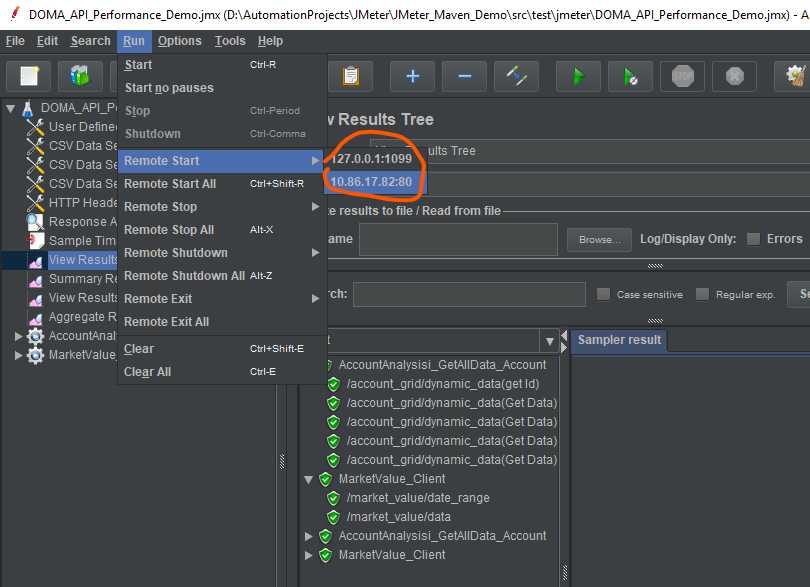
Task: Expand the last MarketValue_Client result node
Action: tap(308, 555)
